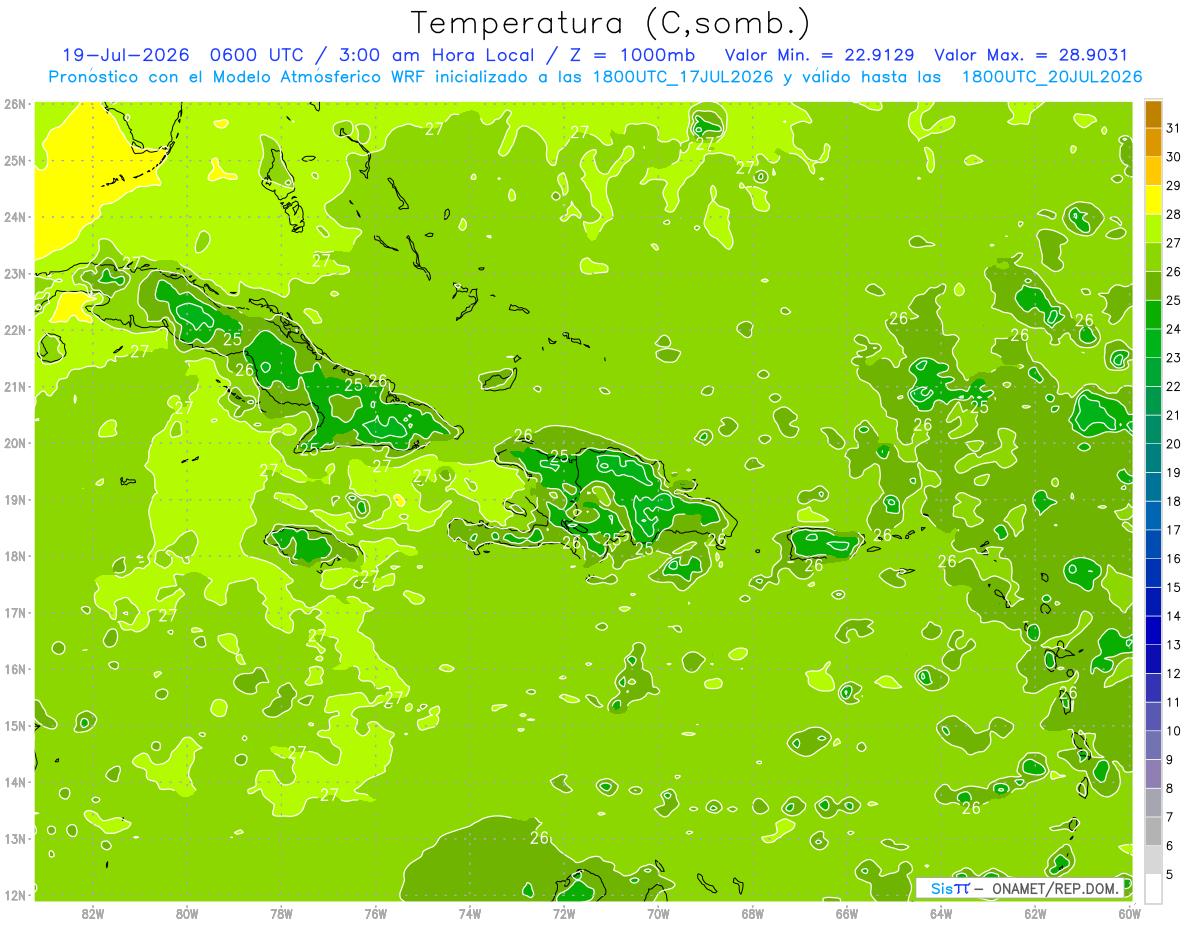Click the '15N' latitude axis label
This screenshot has height=927, width=1200.
coord(15,726)
